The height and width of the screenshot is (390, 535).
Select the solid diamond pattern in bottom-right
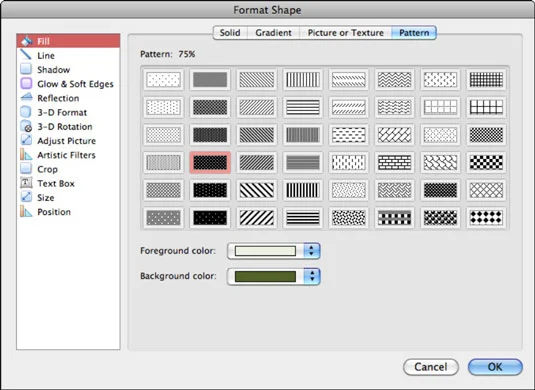tap(486, 218)
